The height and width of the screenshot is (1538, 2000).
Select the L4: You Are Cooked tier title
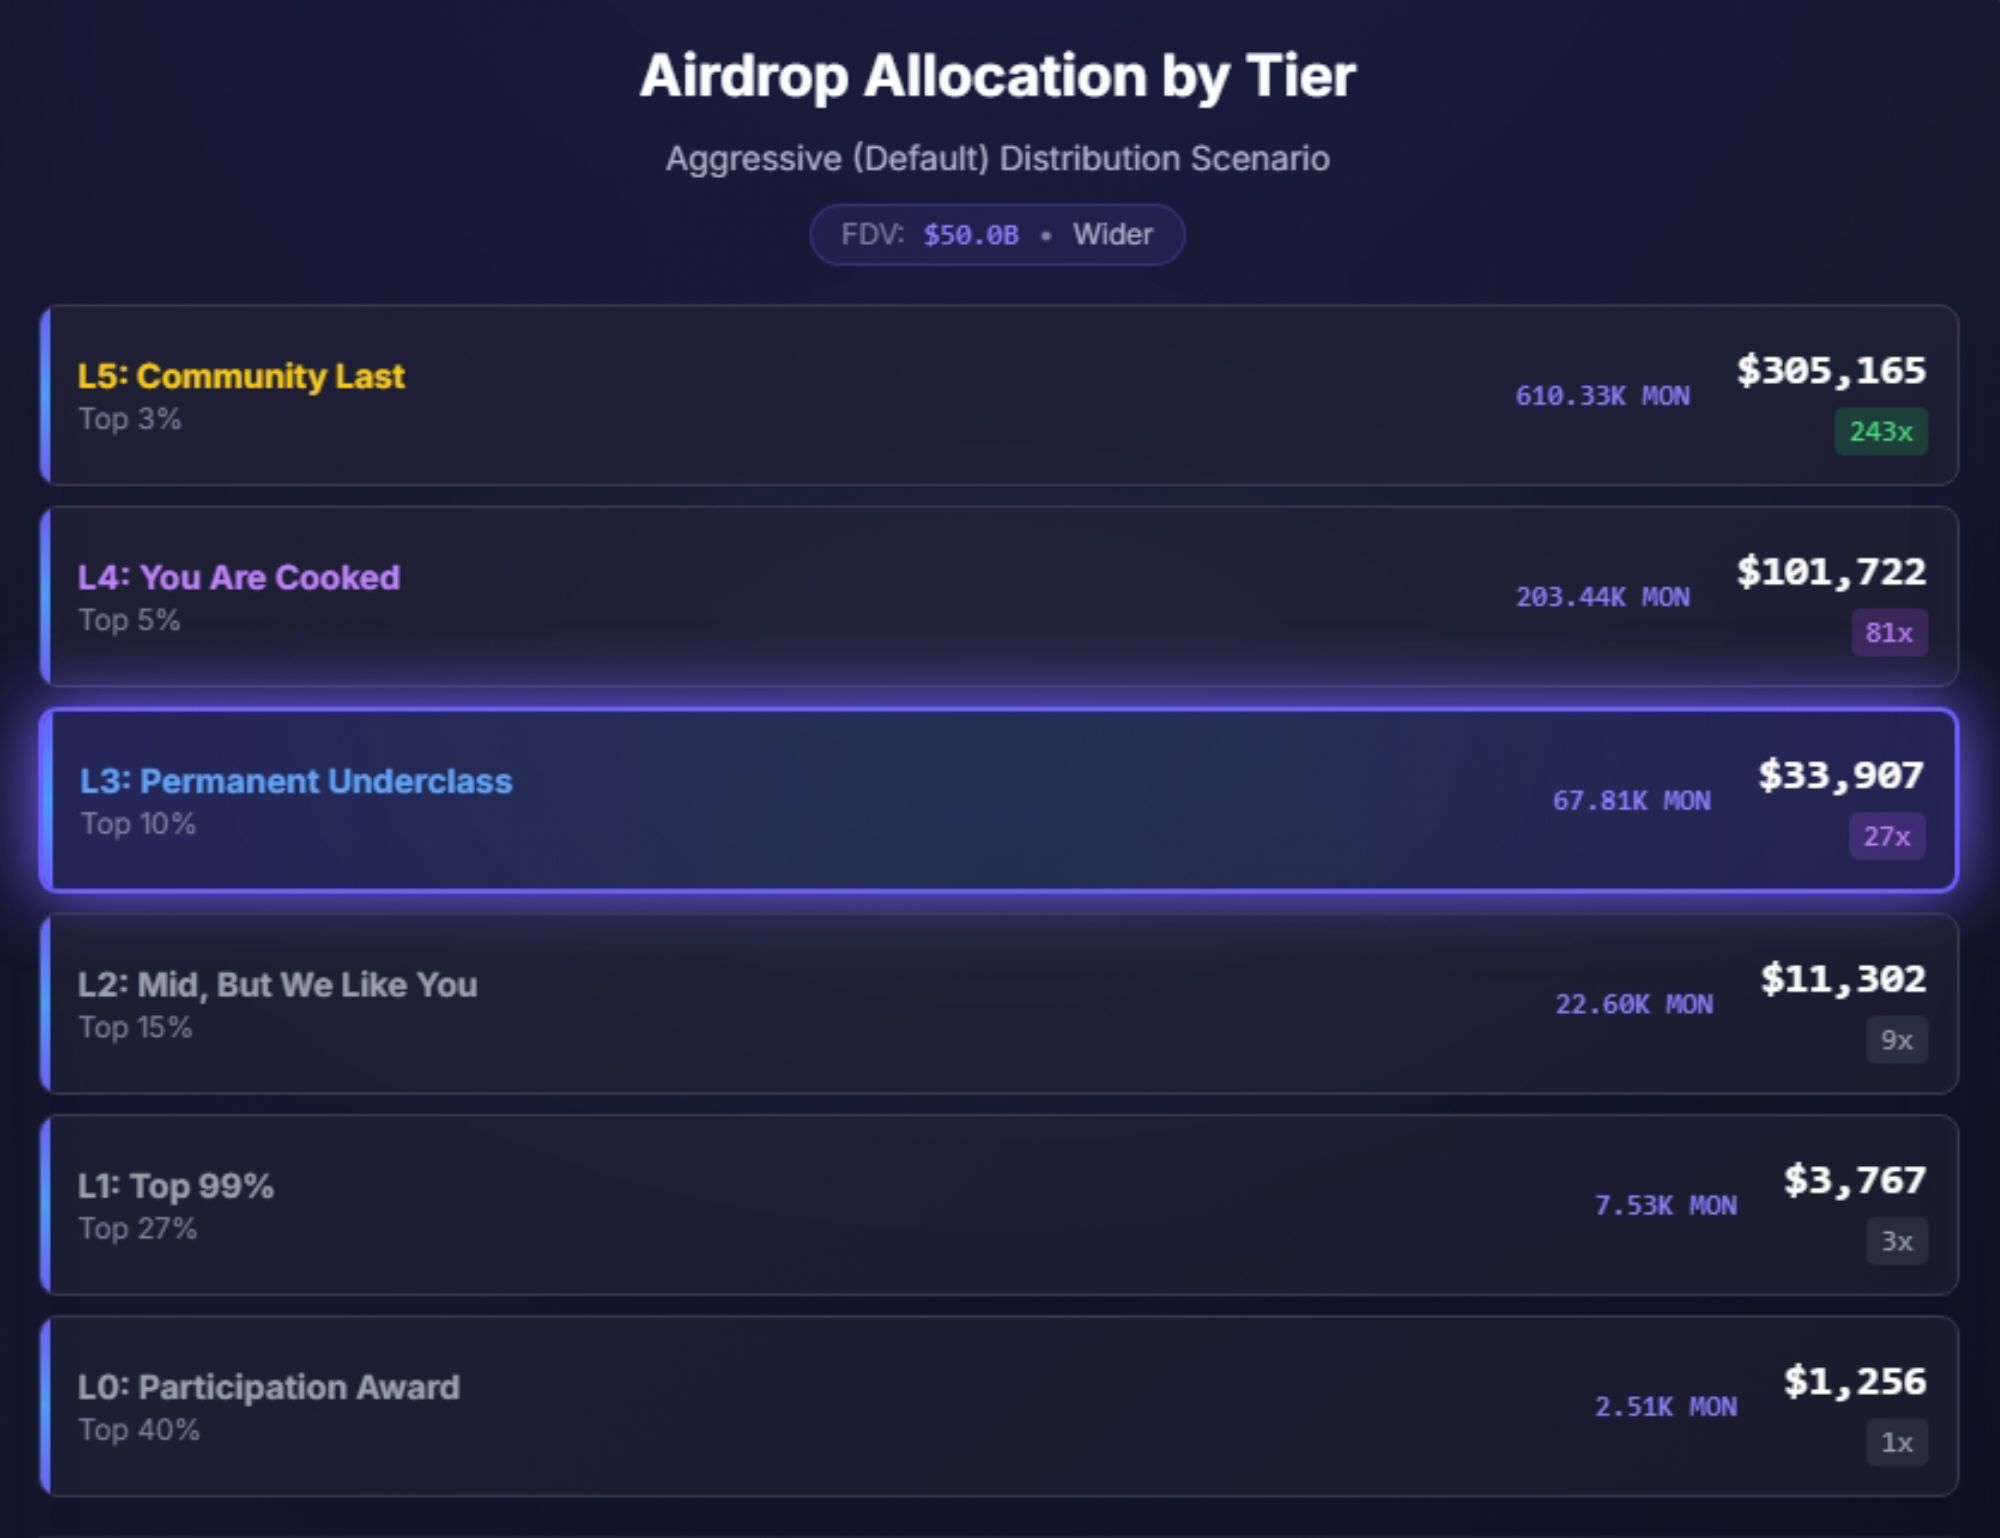(x=239, y=577)
